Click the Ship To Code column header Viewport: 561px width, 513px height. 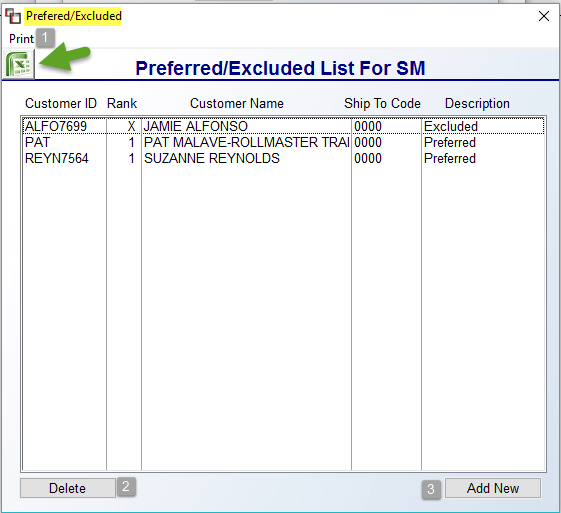pyautogui.click(x=382, y=103)
